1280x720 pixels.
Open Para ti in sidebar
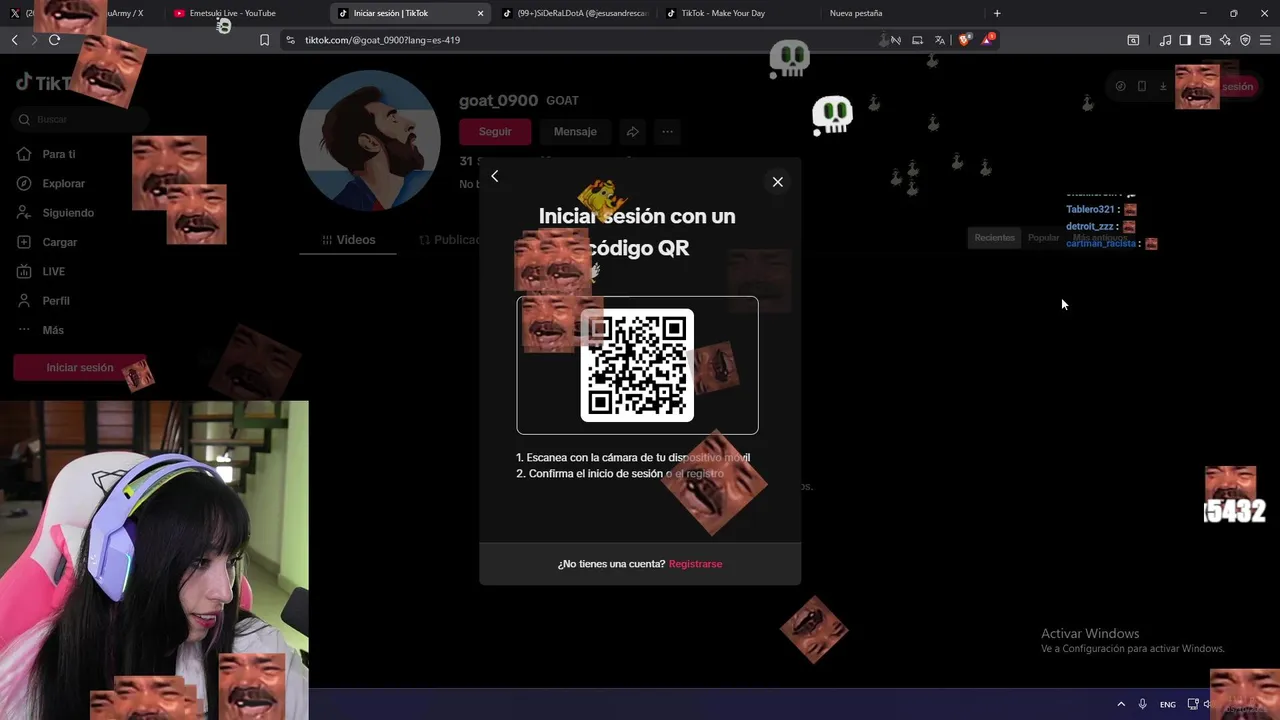pyautogui.click(x=59, y=154)
